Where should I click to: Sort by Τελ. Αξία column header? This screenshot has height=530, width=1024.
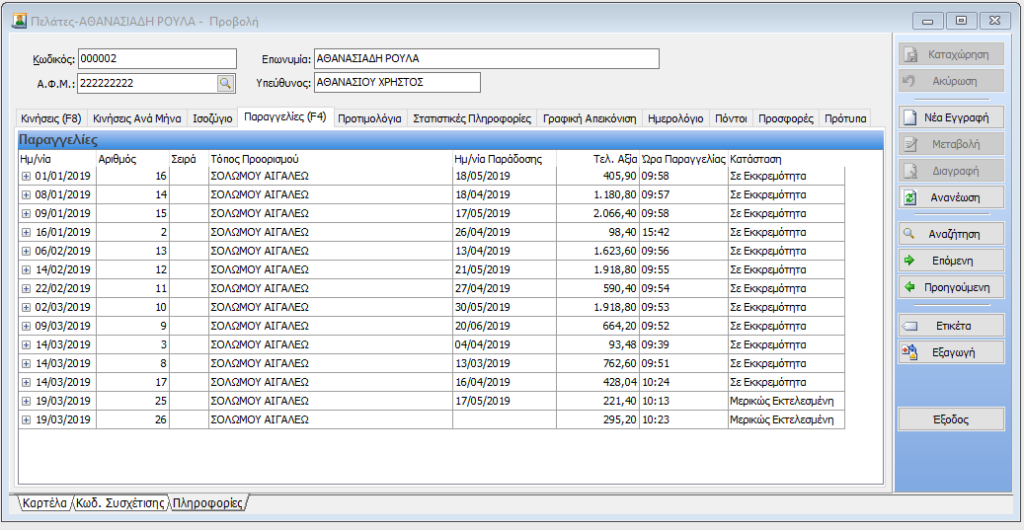[598, 159]
